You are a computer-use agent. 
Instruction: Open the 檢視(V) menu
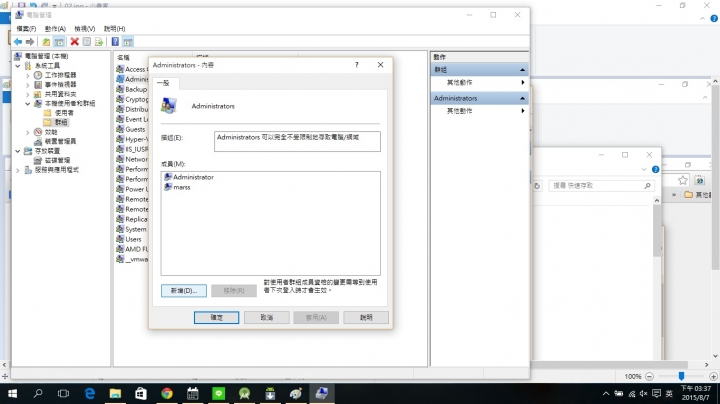85,28
